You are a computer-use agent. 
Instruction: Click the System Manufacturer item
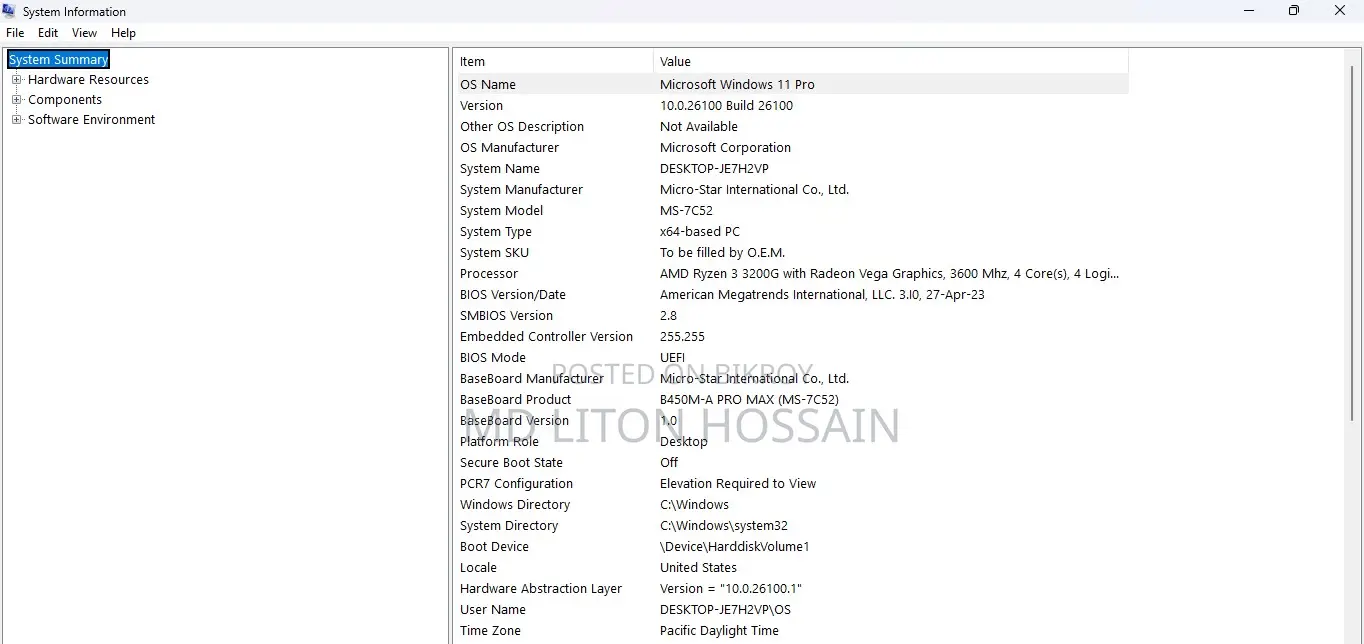(x=521, y=190)
